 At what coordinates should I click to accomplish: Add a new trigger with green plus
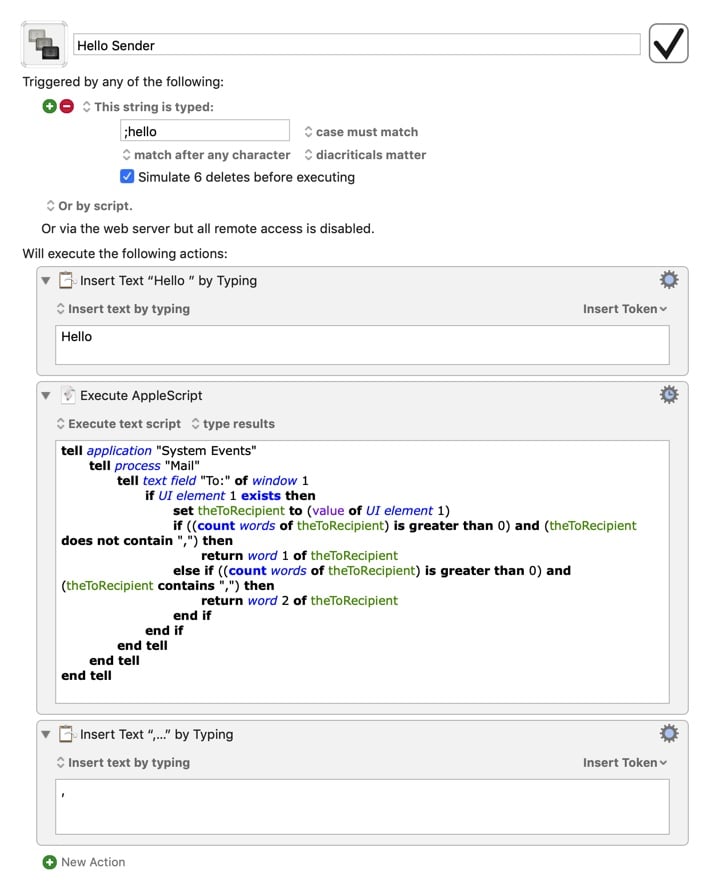tap(50, 106)
